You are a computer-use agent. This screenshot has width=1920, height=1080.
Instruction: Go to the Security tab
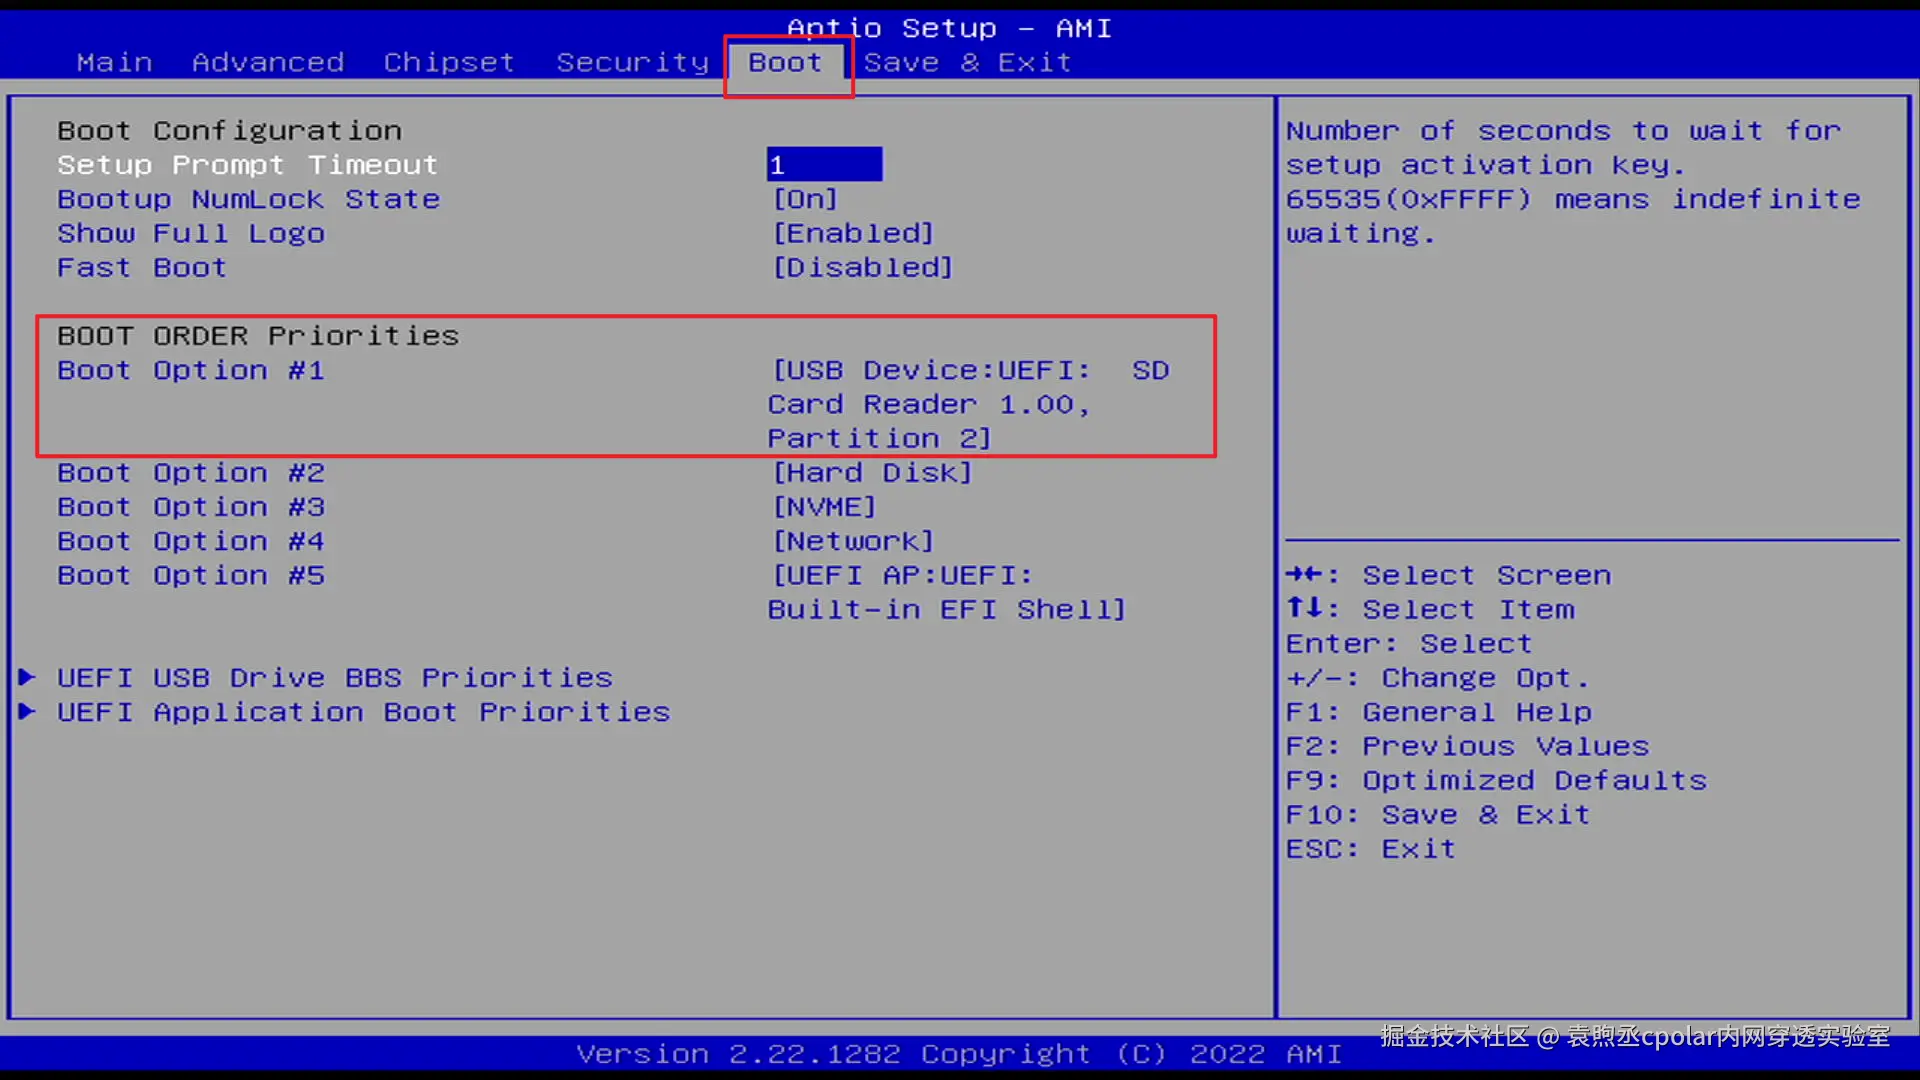632,62
